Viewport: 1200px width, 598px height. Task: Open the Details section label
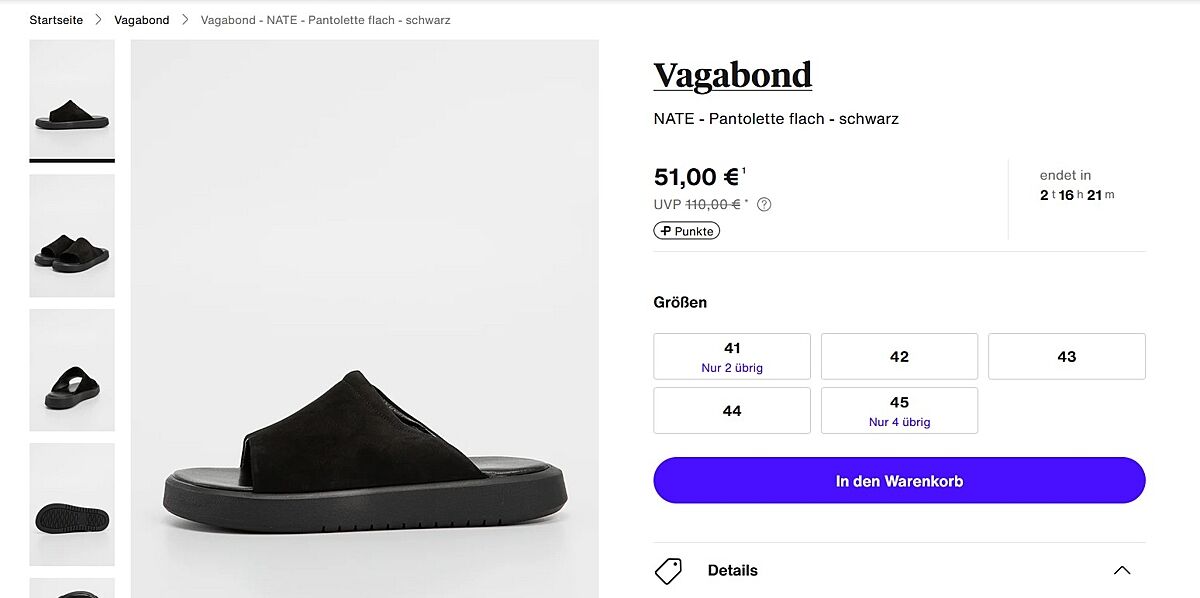(733, 571)
